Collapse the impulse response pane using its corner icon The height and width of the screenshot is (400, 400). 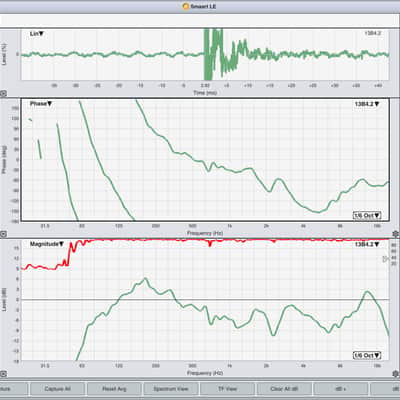click(x=3, y=94)
